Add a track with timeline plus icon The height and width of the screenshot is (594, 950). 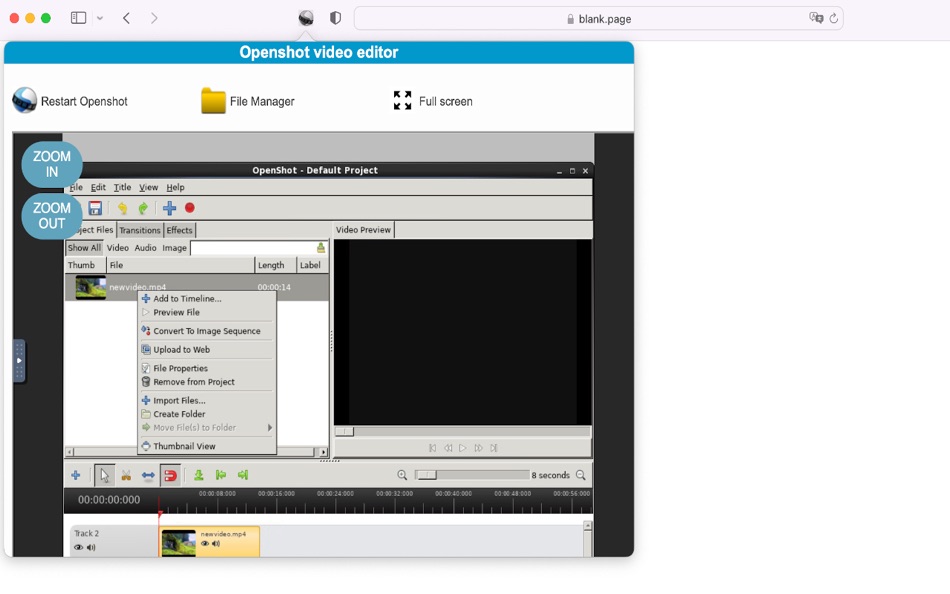(76, 476)
